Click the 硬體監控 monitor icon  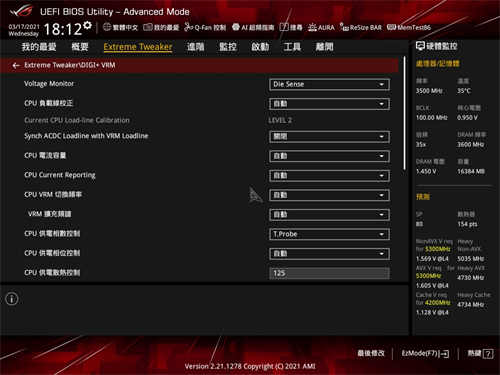[420, 46]
